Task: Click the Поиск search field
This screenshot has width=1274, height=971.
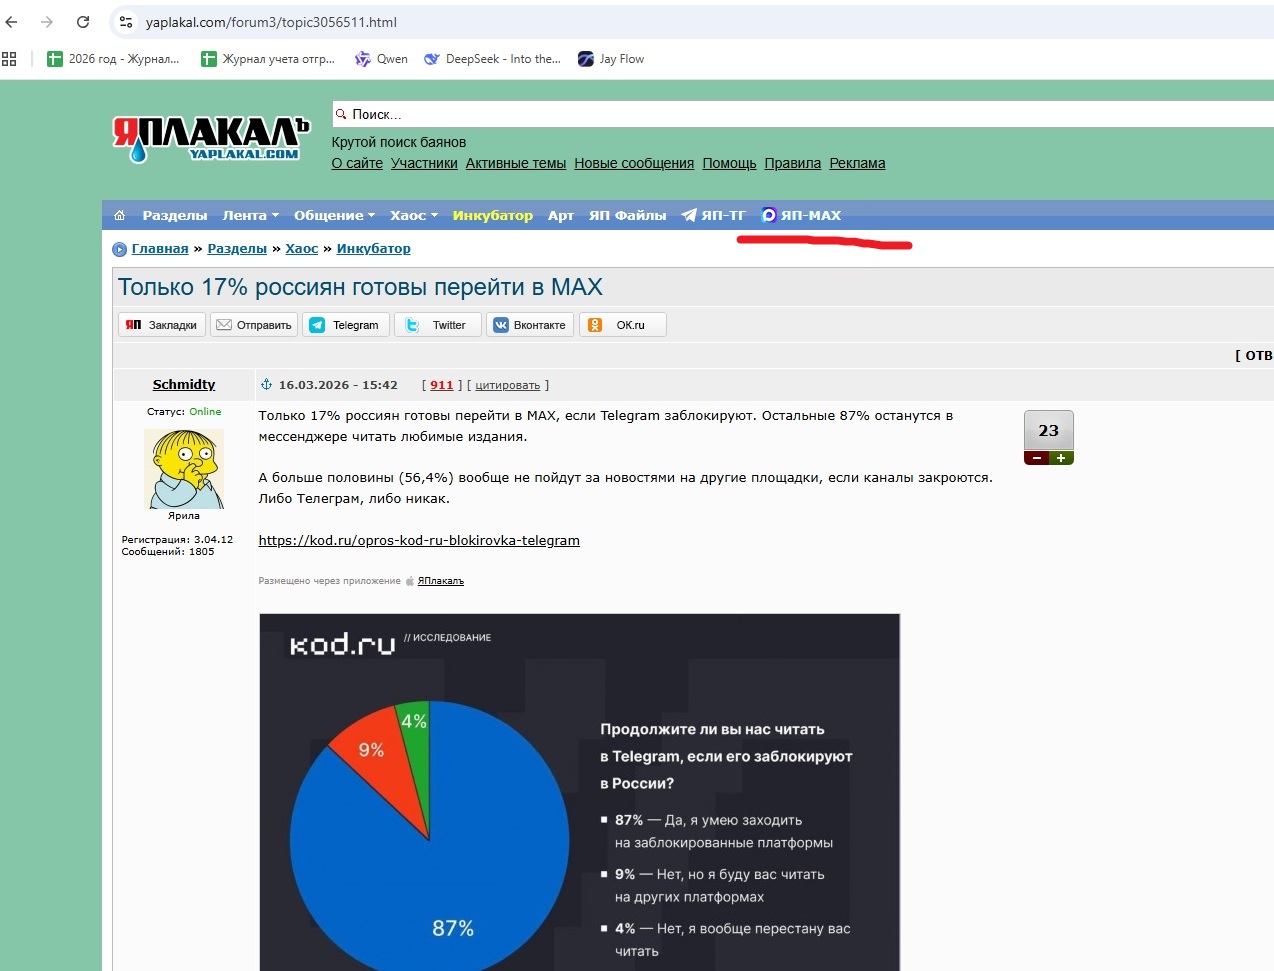Action: point(803,114)
